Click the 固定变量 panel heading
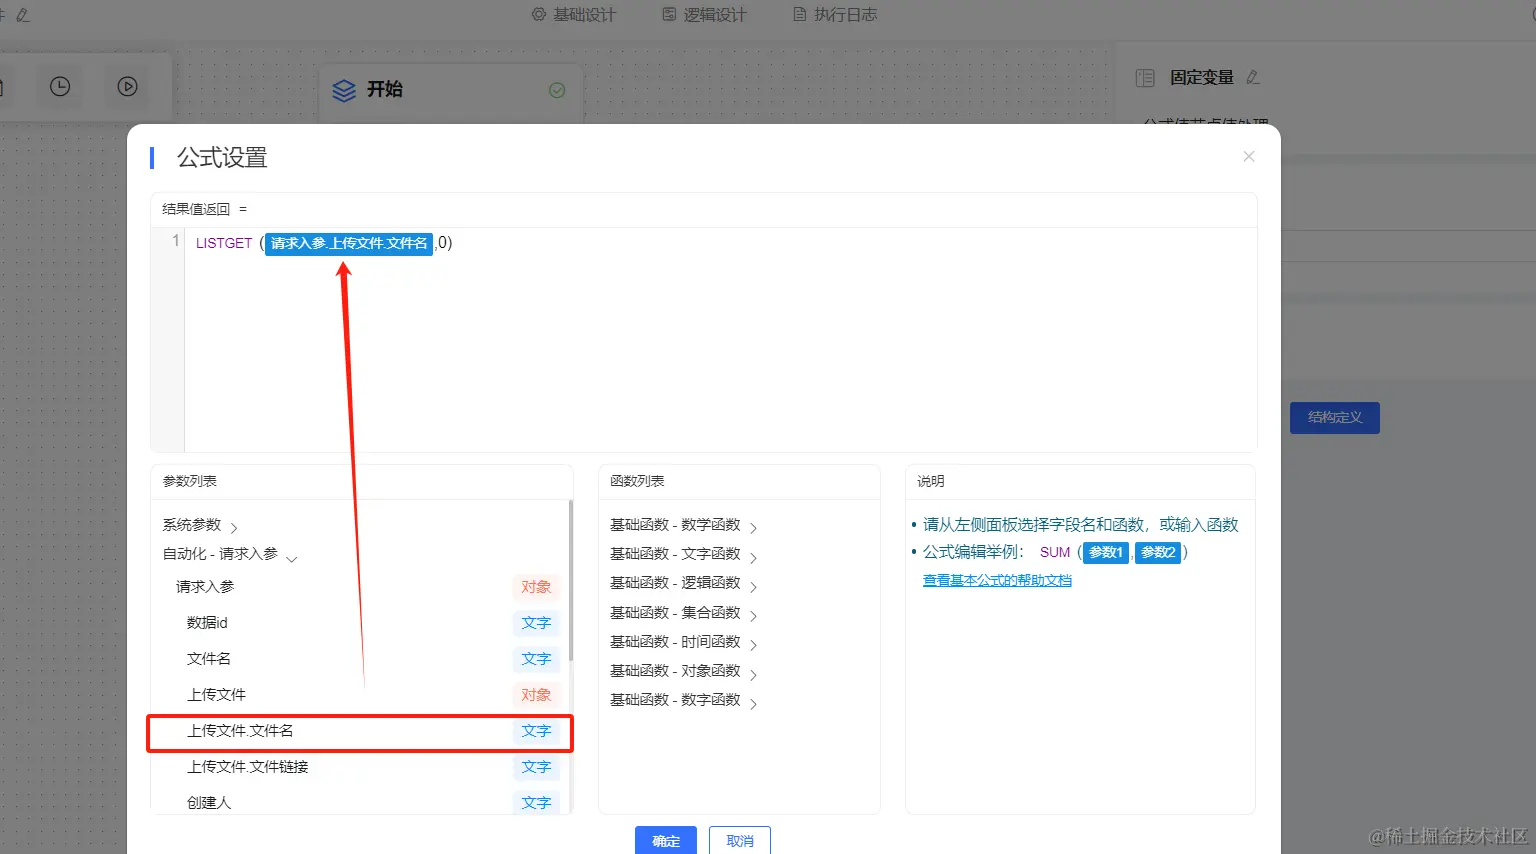Screen dimensions: 1536x854 pyautogui.click(x=1202, y=77)
